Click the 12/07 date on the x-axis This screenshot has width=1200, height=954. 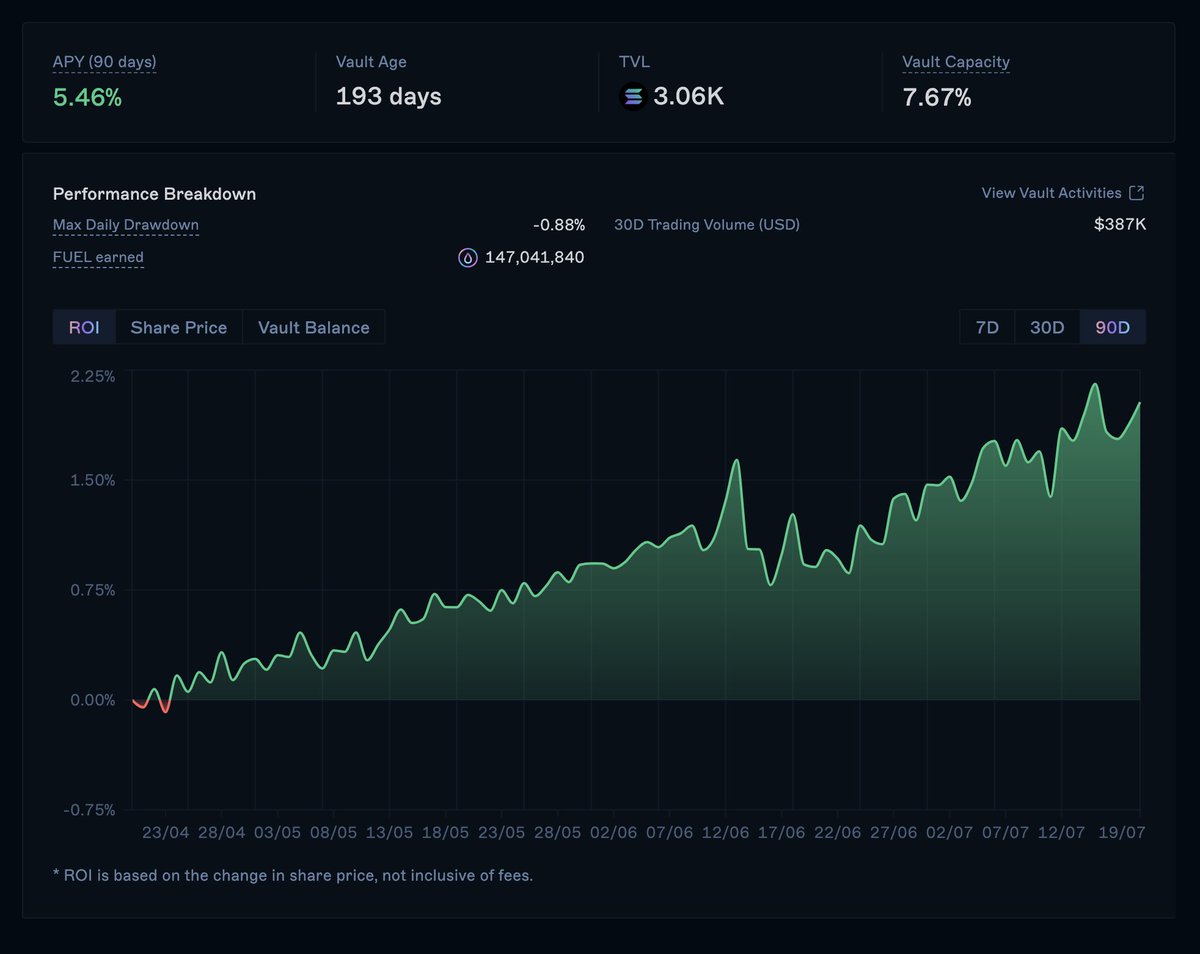pyautogui.click(x=1062, y=833)
